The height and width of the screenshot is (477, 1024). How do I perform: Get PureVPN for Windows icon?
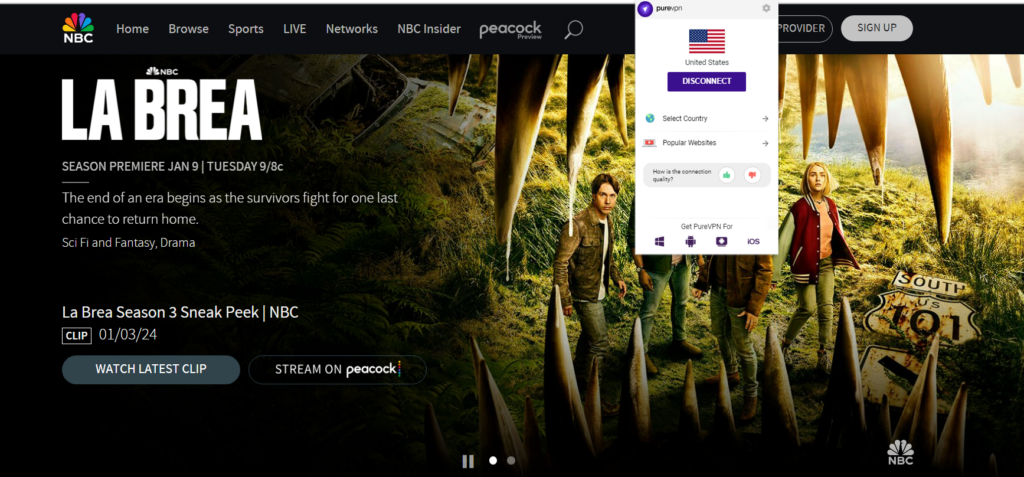pos(660,241)
